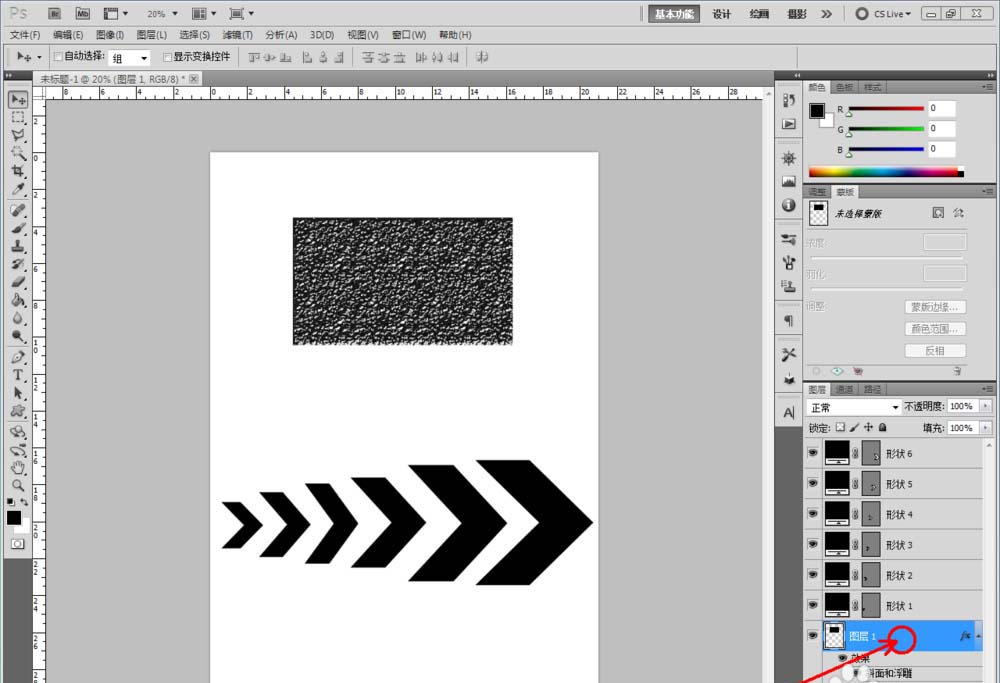Viewport: 1000px width, 683px height.
Task: Select the Eyedropper tool
Action: [18, 189]
